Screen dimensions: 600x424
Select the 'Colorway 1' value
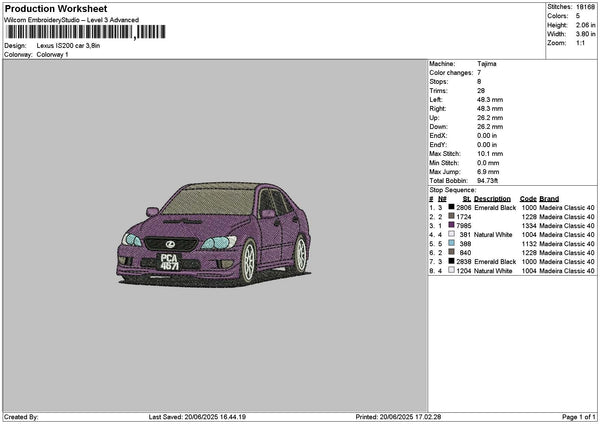click(52, 55)
